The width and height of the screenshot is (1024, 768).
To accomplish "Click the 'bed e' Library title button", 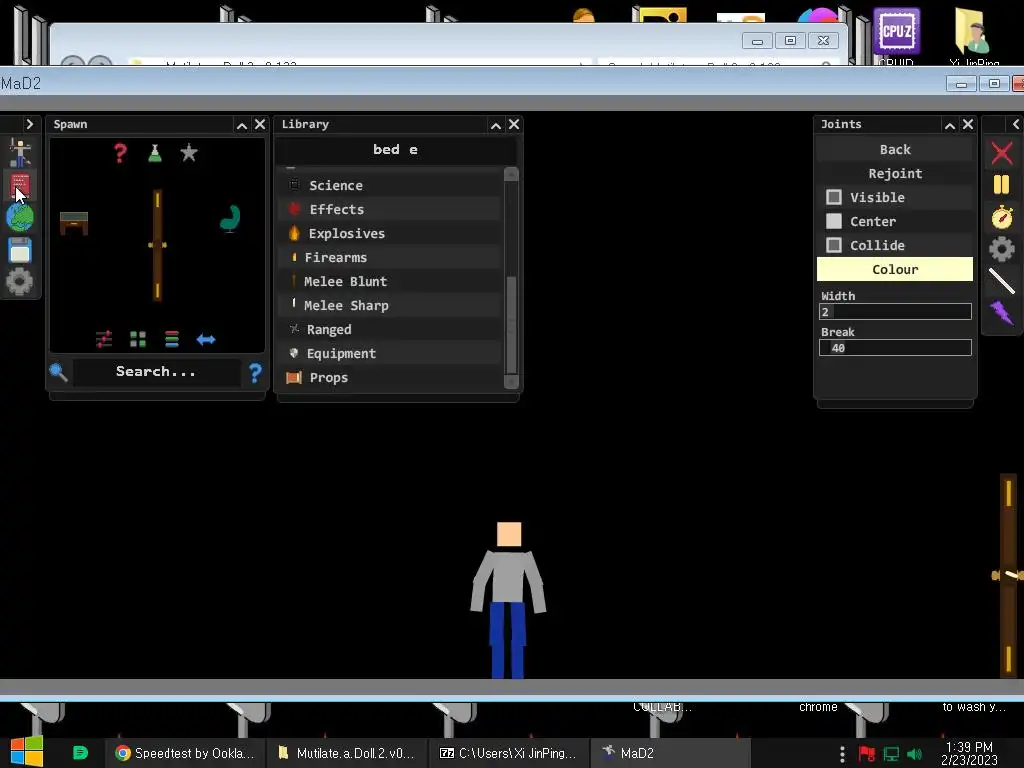I will coord(395,150).
